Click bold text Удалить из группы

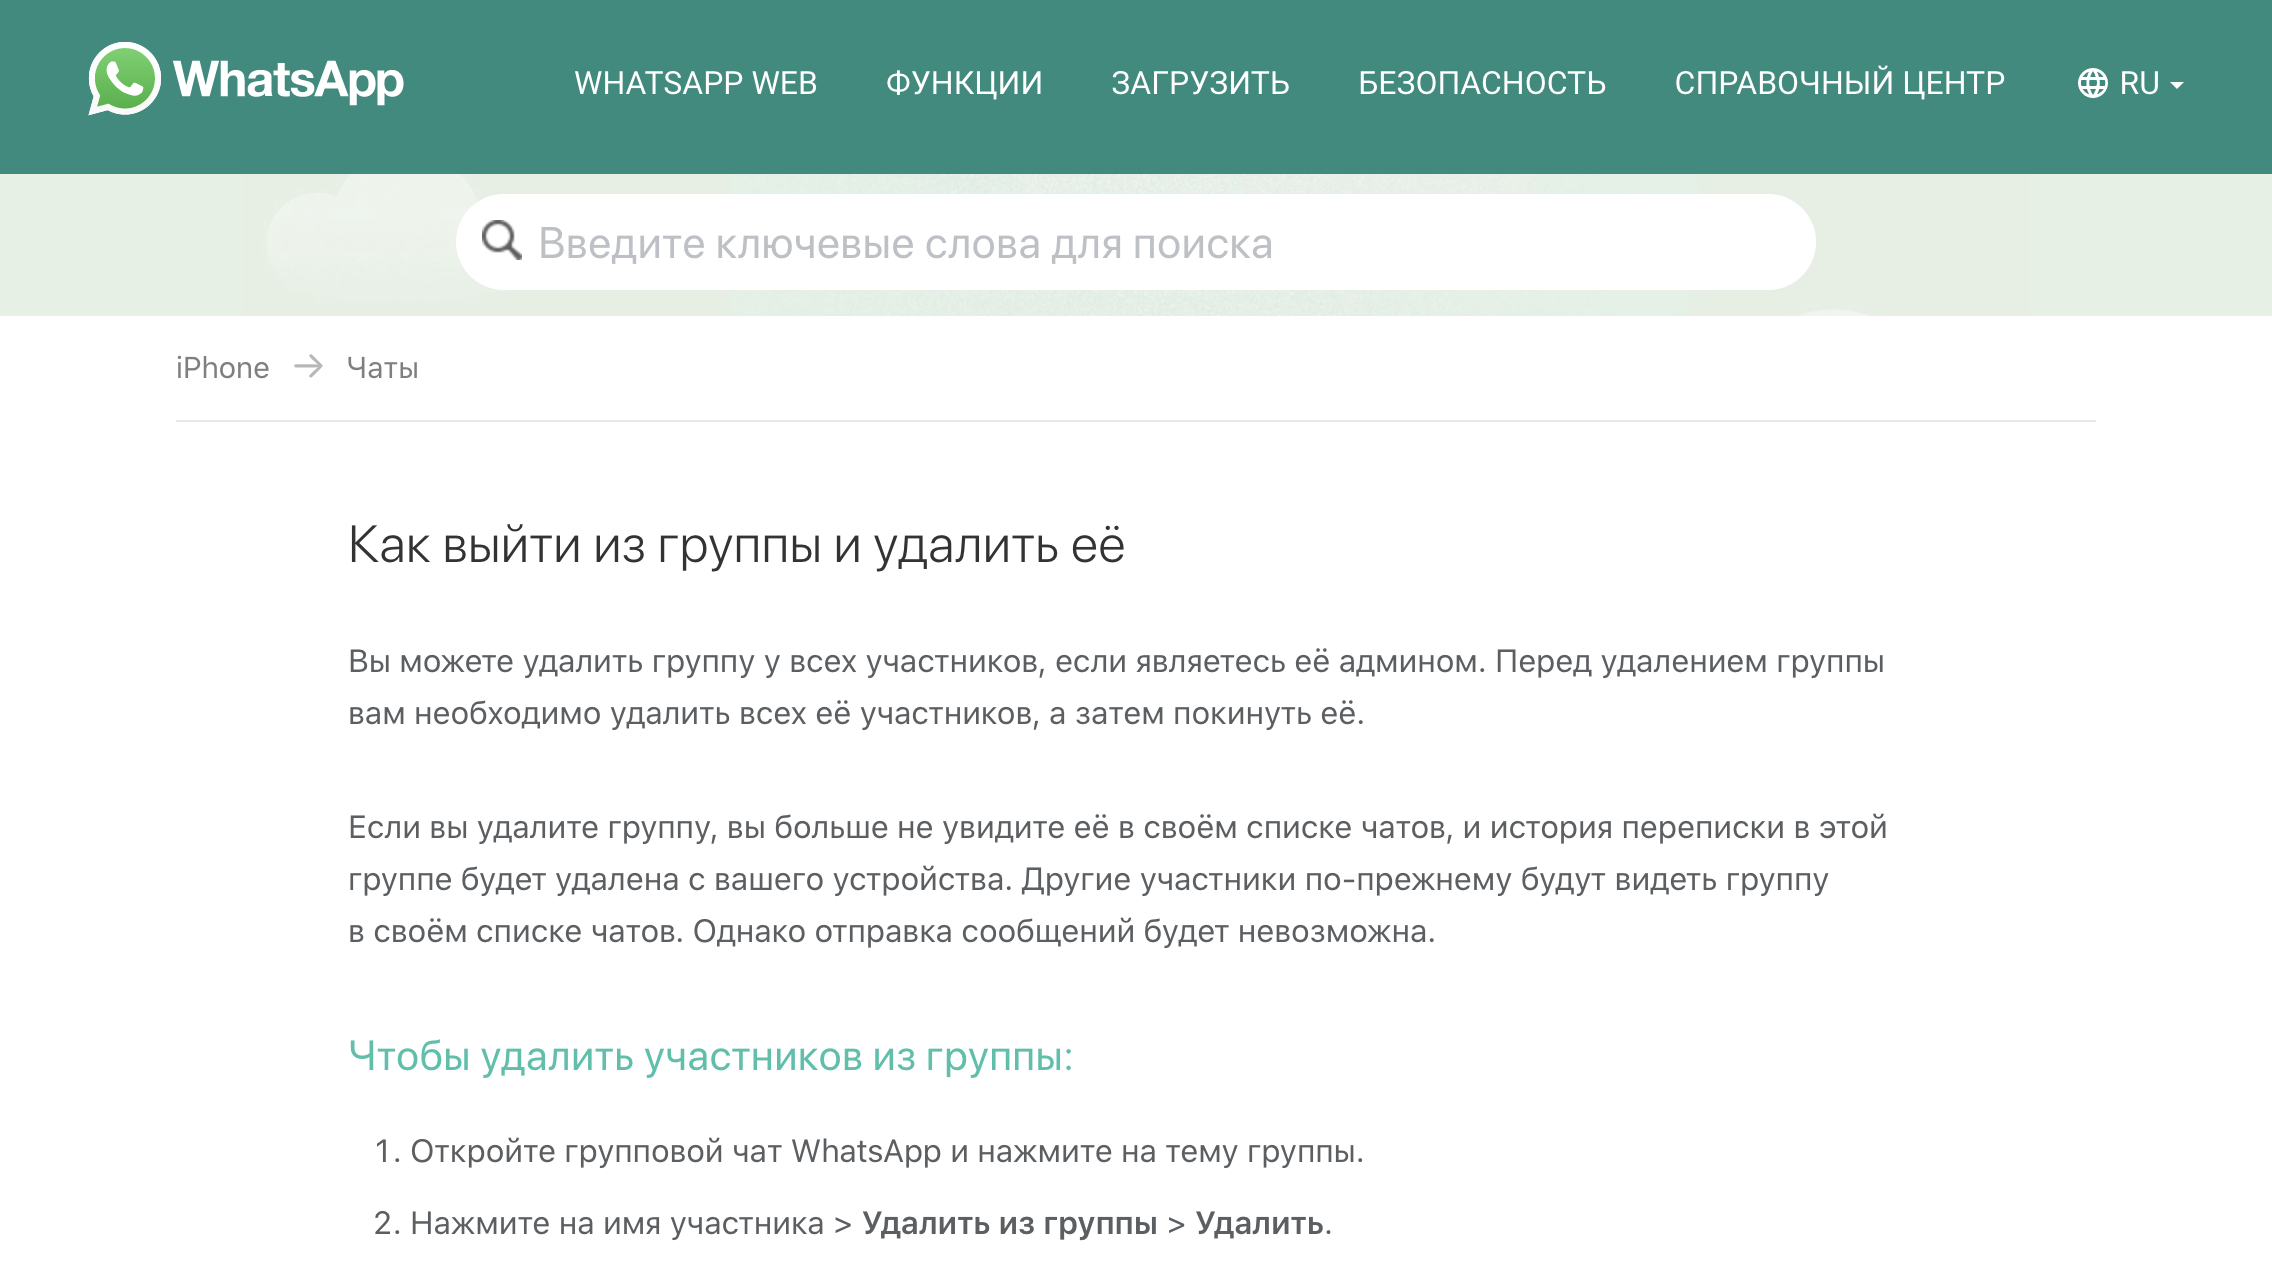tap(1010, 1223)
